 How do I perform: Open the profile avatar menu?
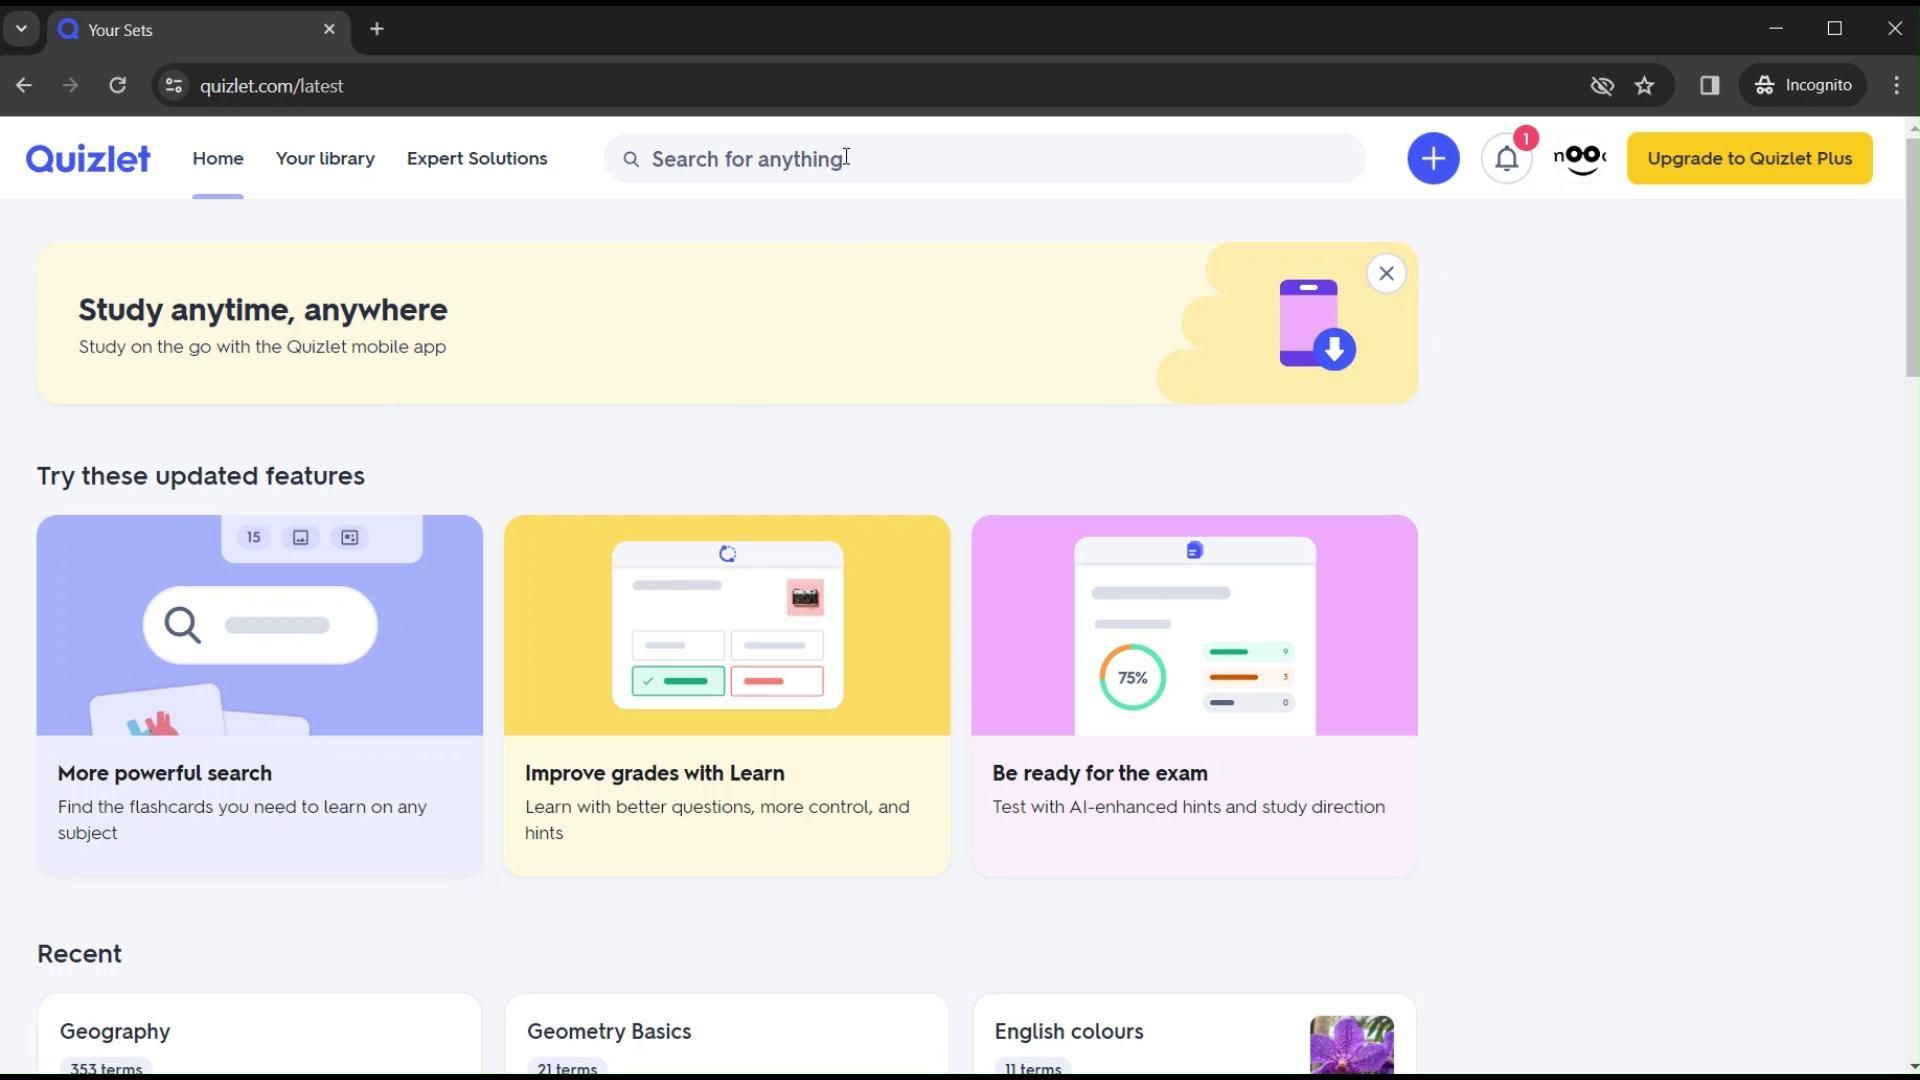1580,159
